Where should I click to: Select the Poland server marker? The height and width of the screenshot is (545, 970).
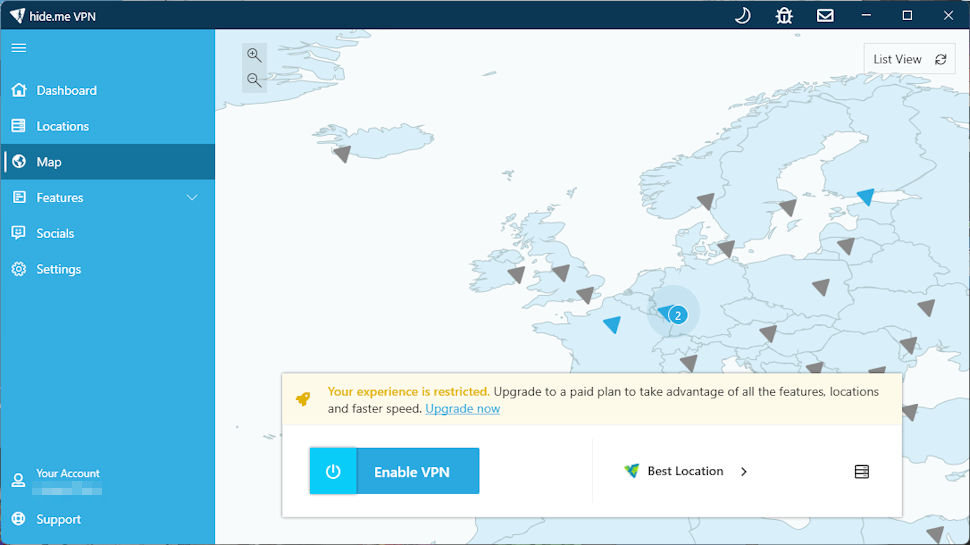pyautogui.click(x=821, y=287)
